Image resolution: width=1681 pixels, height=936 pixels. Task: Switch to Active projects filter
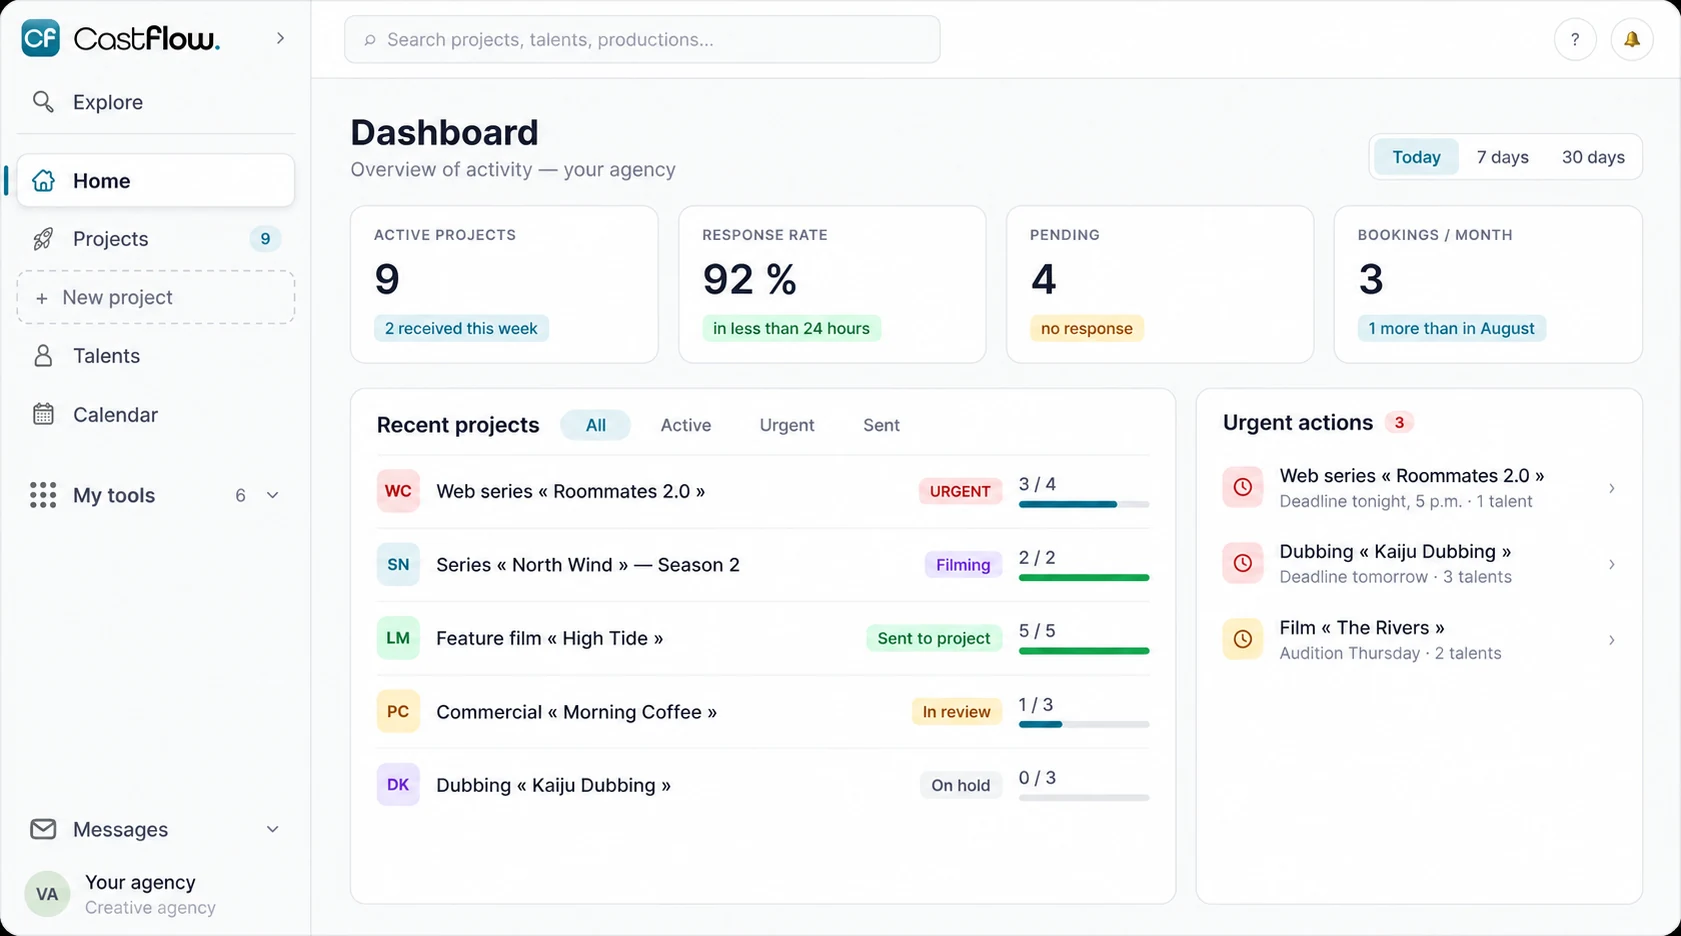tap(686, 425)
